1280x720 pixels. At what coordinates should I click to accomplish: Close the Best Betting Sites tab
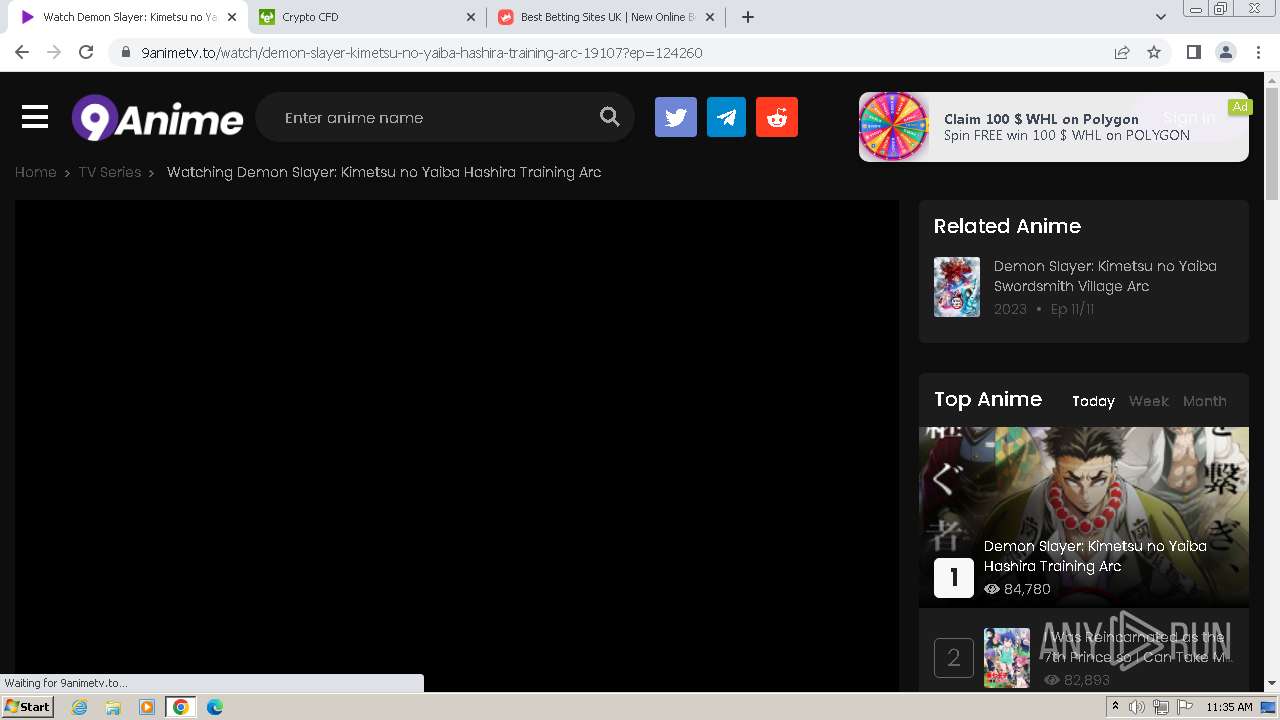710,17
